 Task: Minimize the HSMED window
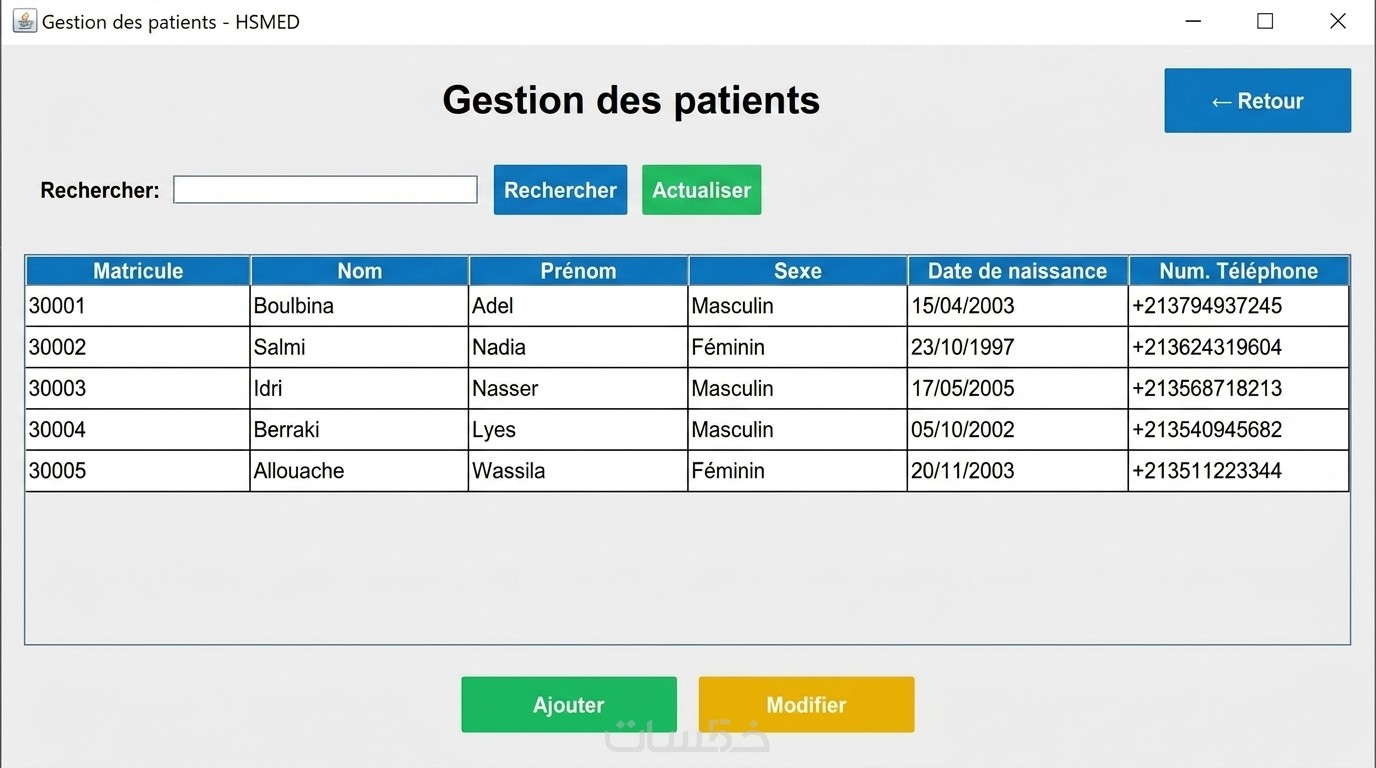tap(1192, 21)
